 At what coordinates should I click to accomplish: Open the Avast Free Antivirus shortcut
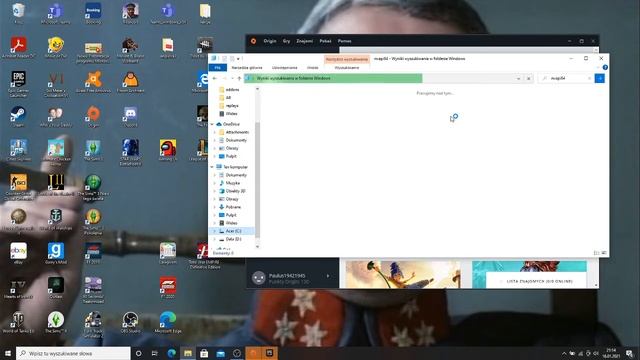[93, 81]
